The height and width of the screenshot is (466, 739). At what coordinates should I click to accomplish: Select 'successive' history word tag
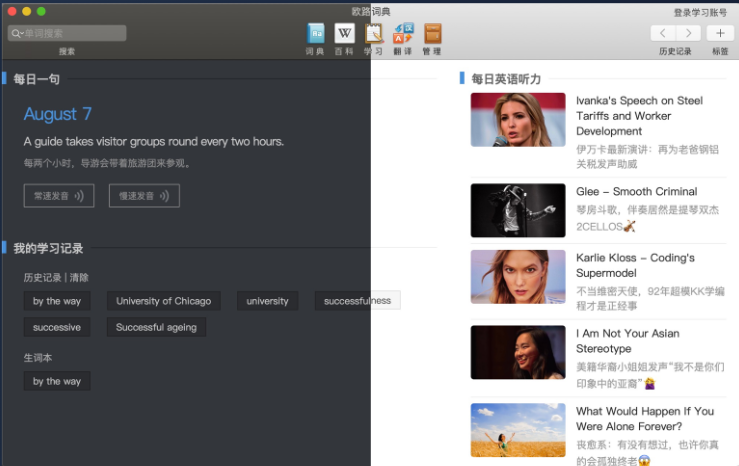tap(57, 327)
